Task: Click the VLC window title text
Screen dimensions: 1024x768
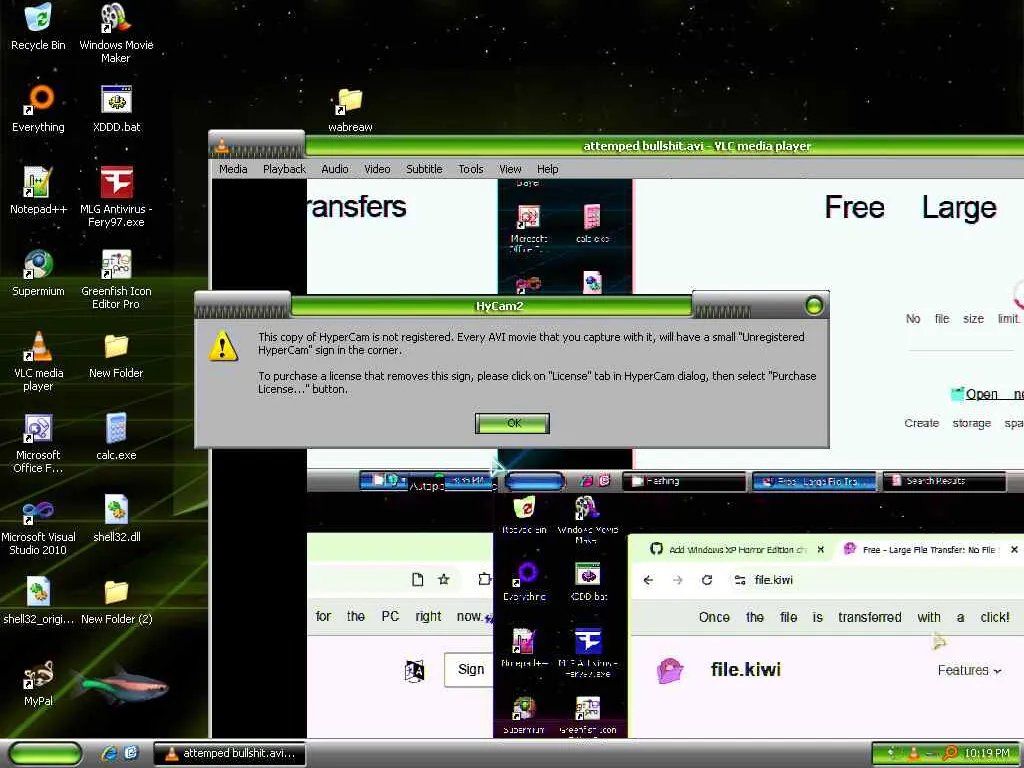Action: coord(697,146)
